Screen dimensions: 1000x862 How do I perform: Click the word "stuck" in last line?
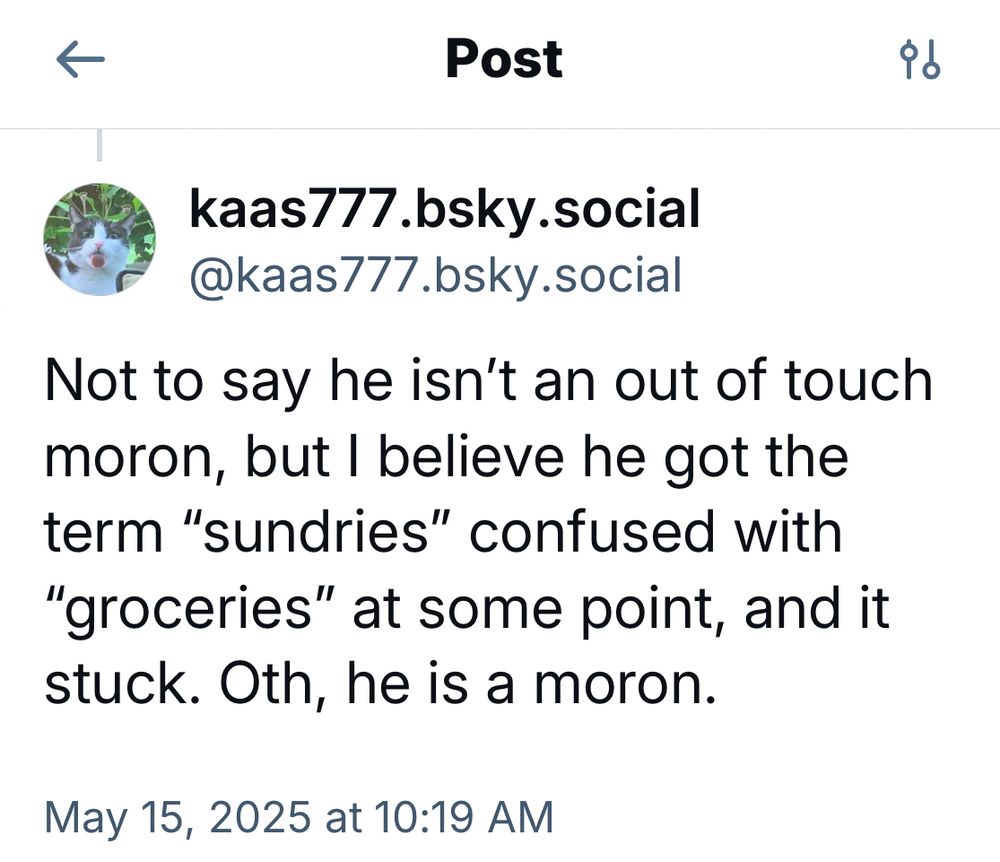(x=119, y=683)
